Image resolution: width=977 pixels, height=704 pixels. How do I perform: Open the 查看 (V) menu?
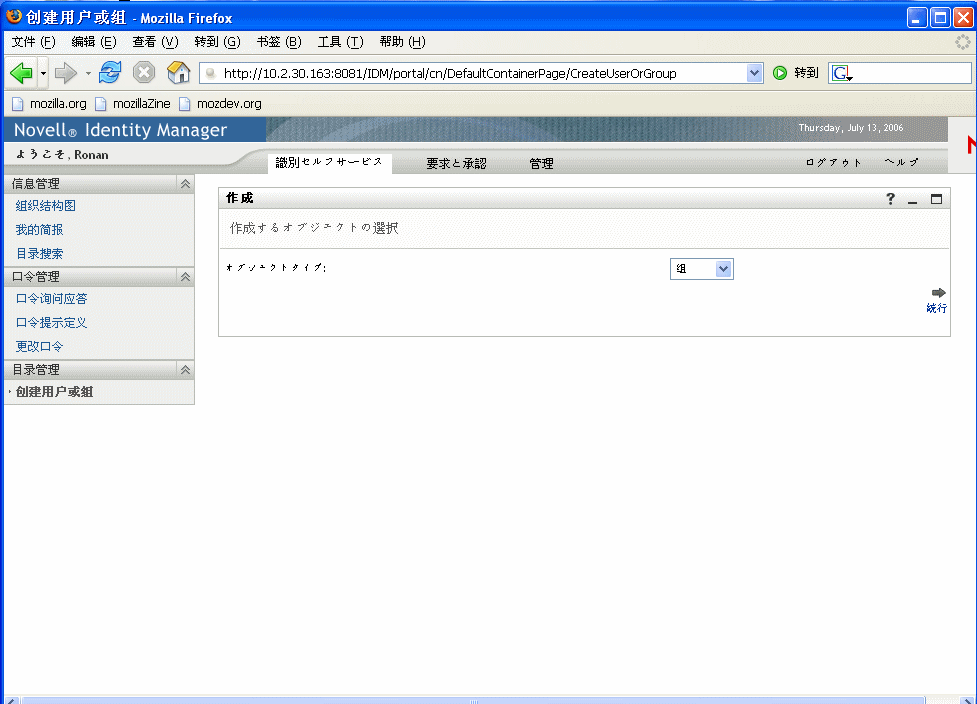pos(155,42)
